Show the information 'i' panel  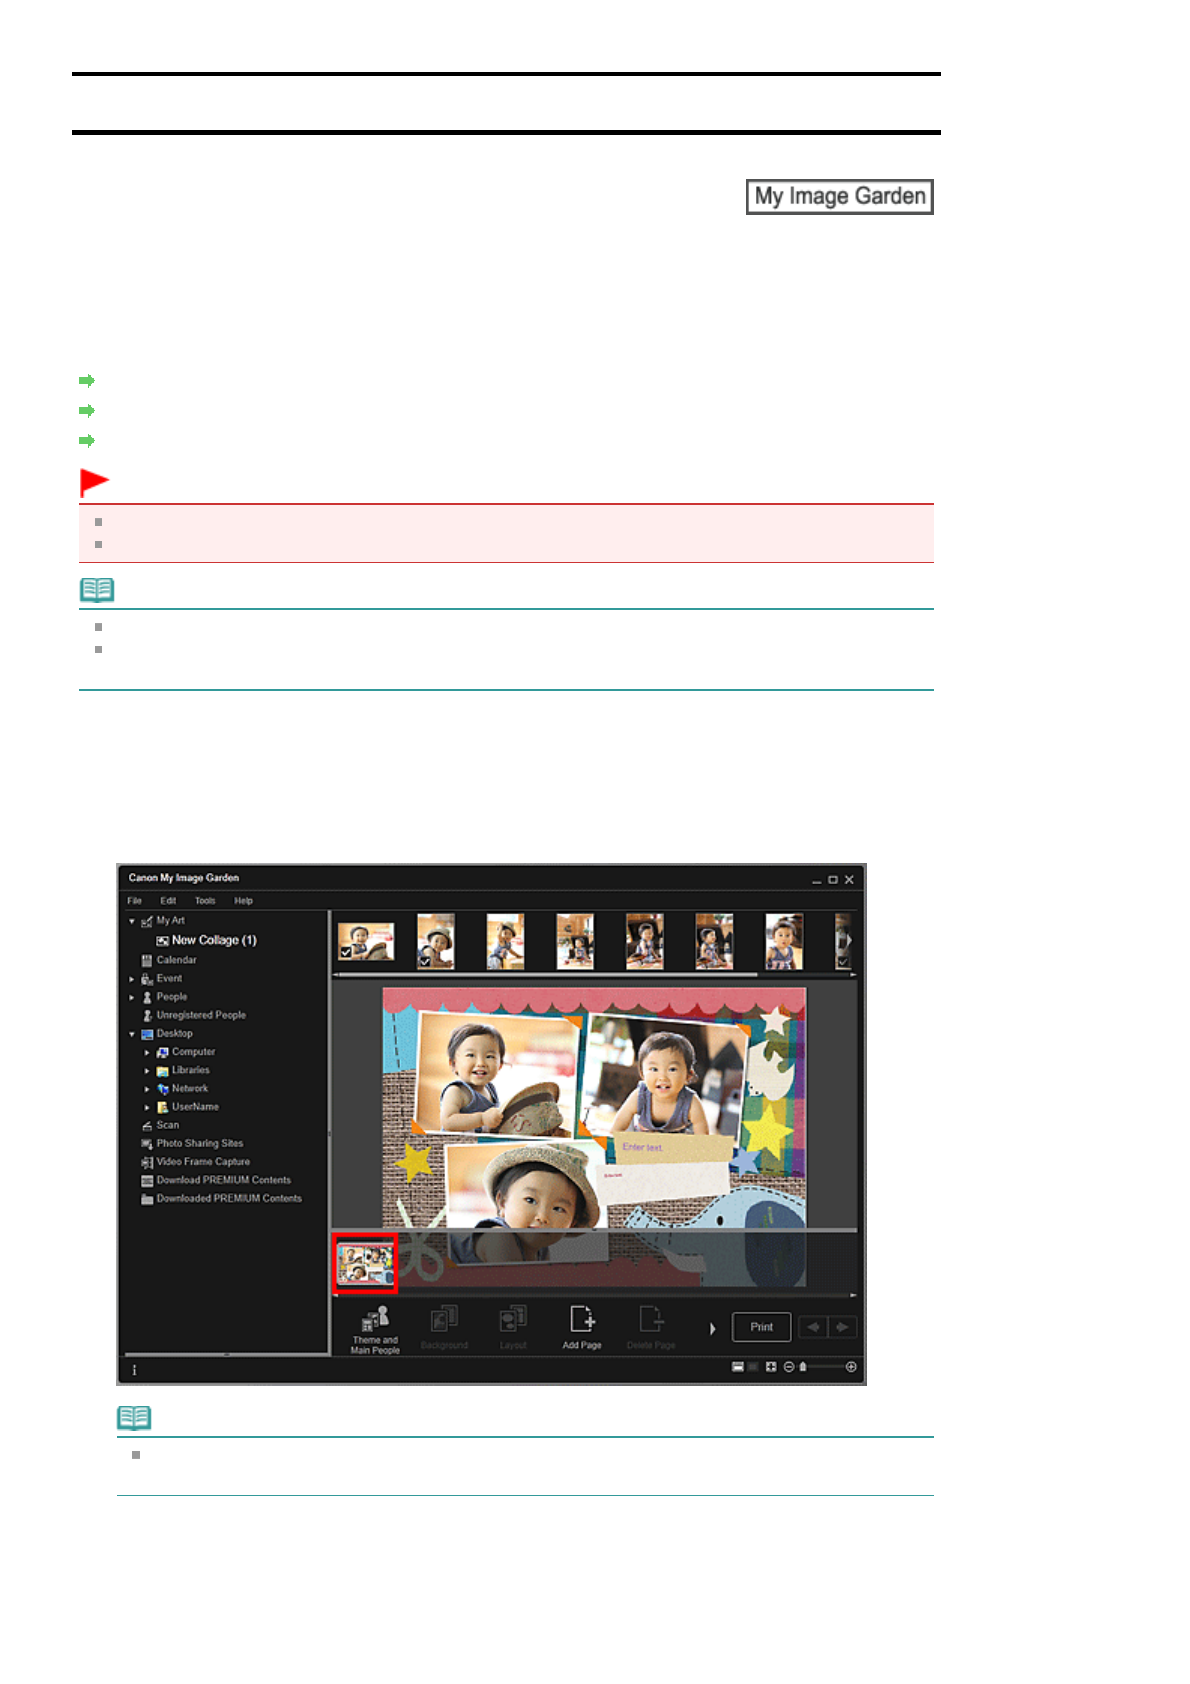pos(134,1370)
